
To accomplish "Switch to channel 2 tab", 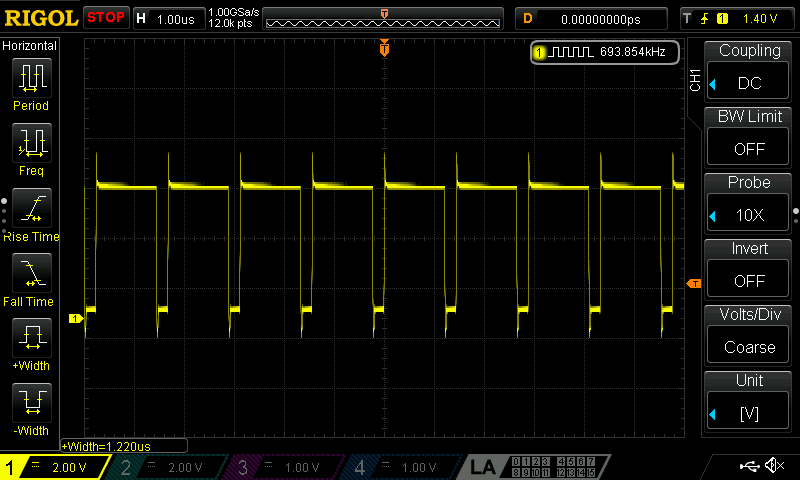I will coord(169,467).
